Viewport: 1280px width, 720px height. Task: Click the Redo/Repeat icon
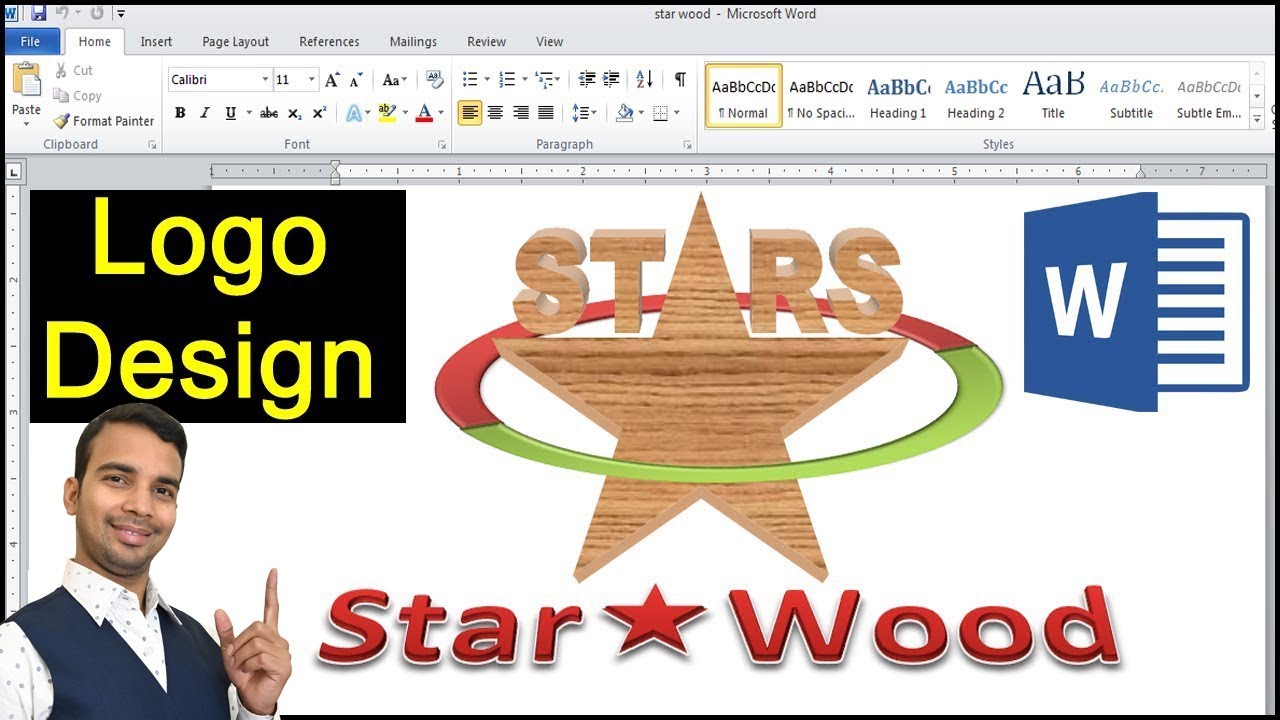[x=97, y=14]
